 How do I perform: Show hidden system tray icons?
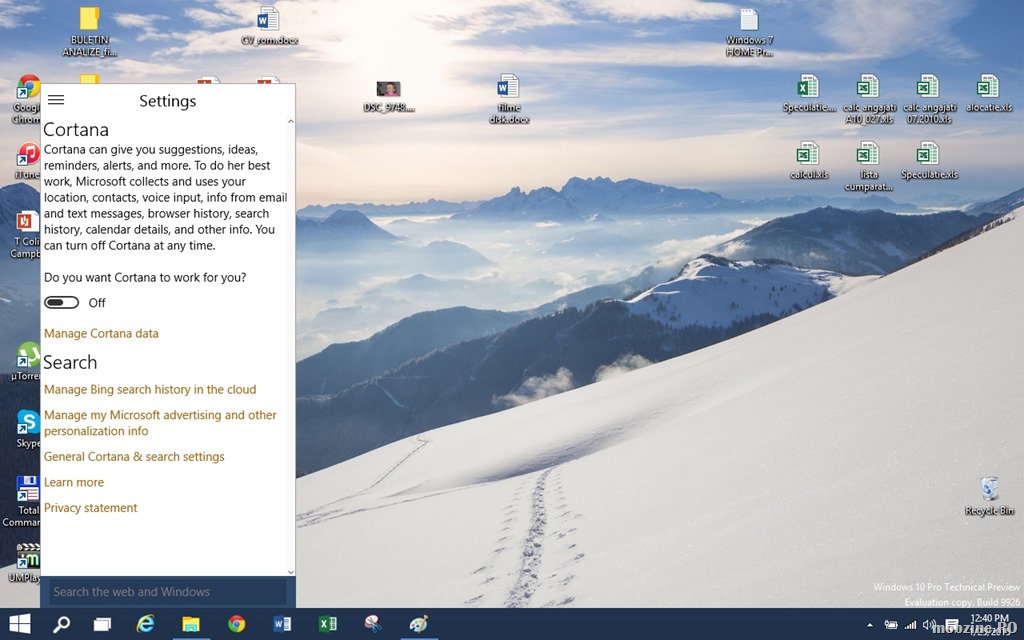869,625
